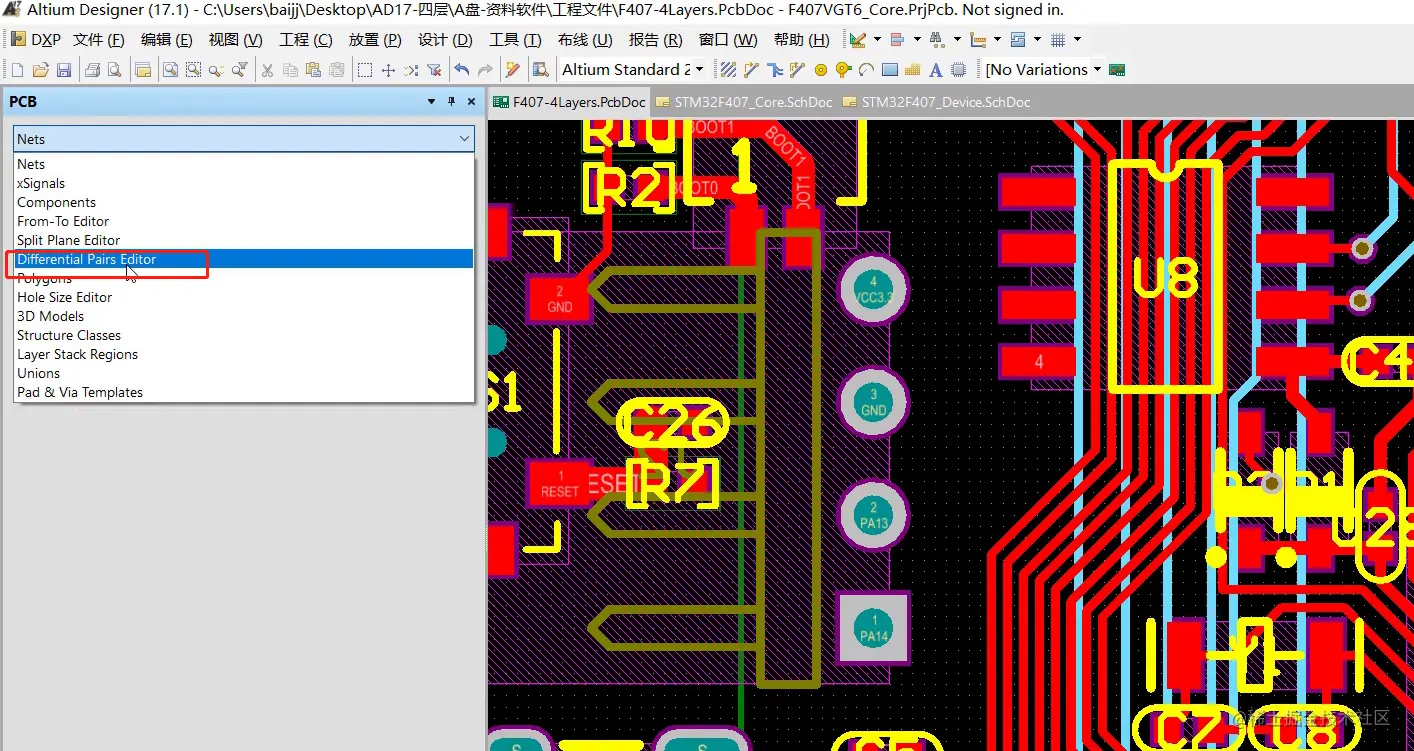The height and width of the screenshot is (751, 1414).
Task: Close the PCB panel
Action: pos(471,102)
